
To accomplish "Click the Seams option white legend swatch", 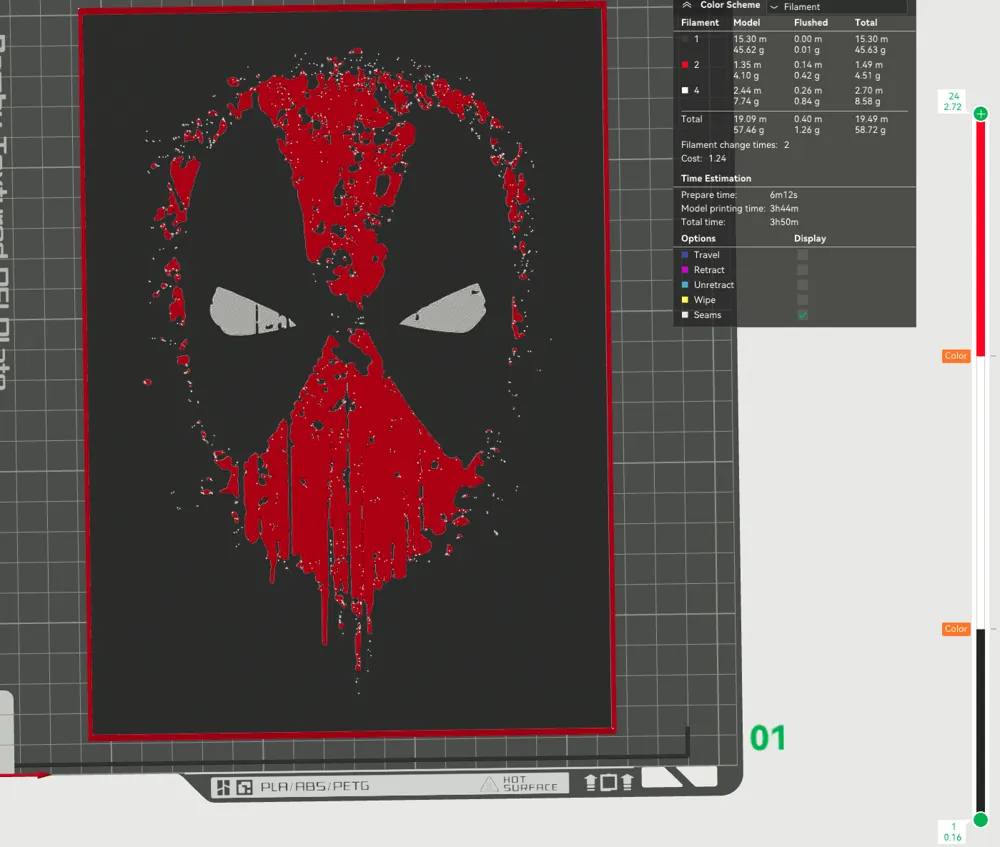I will (685, 315).
